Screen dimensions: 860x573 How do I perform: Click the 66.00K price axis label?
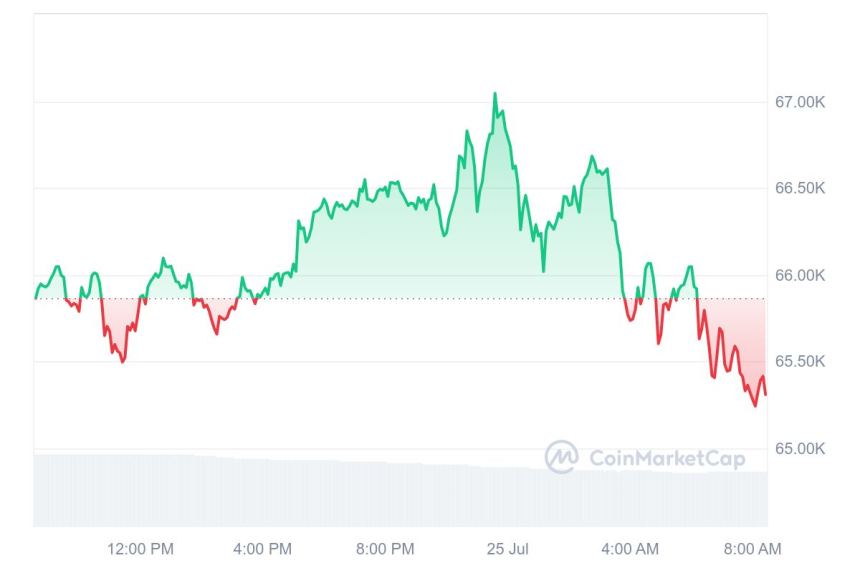click(x=800, y=275)
